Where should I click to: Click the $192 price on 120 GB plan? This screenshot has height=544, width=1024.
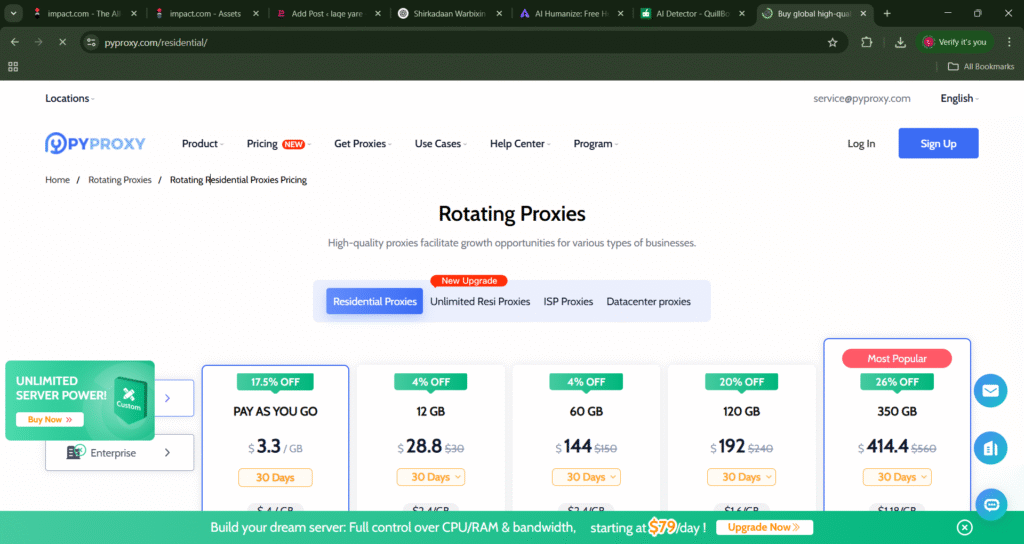point(728,446)
